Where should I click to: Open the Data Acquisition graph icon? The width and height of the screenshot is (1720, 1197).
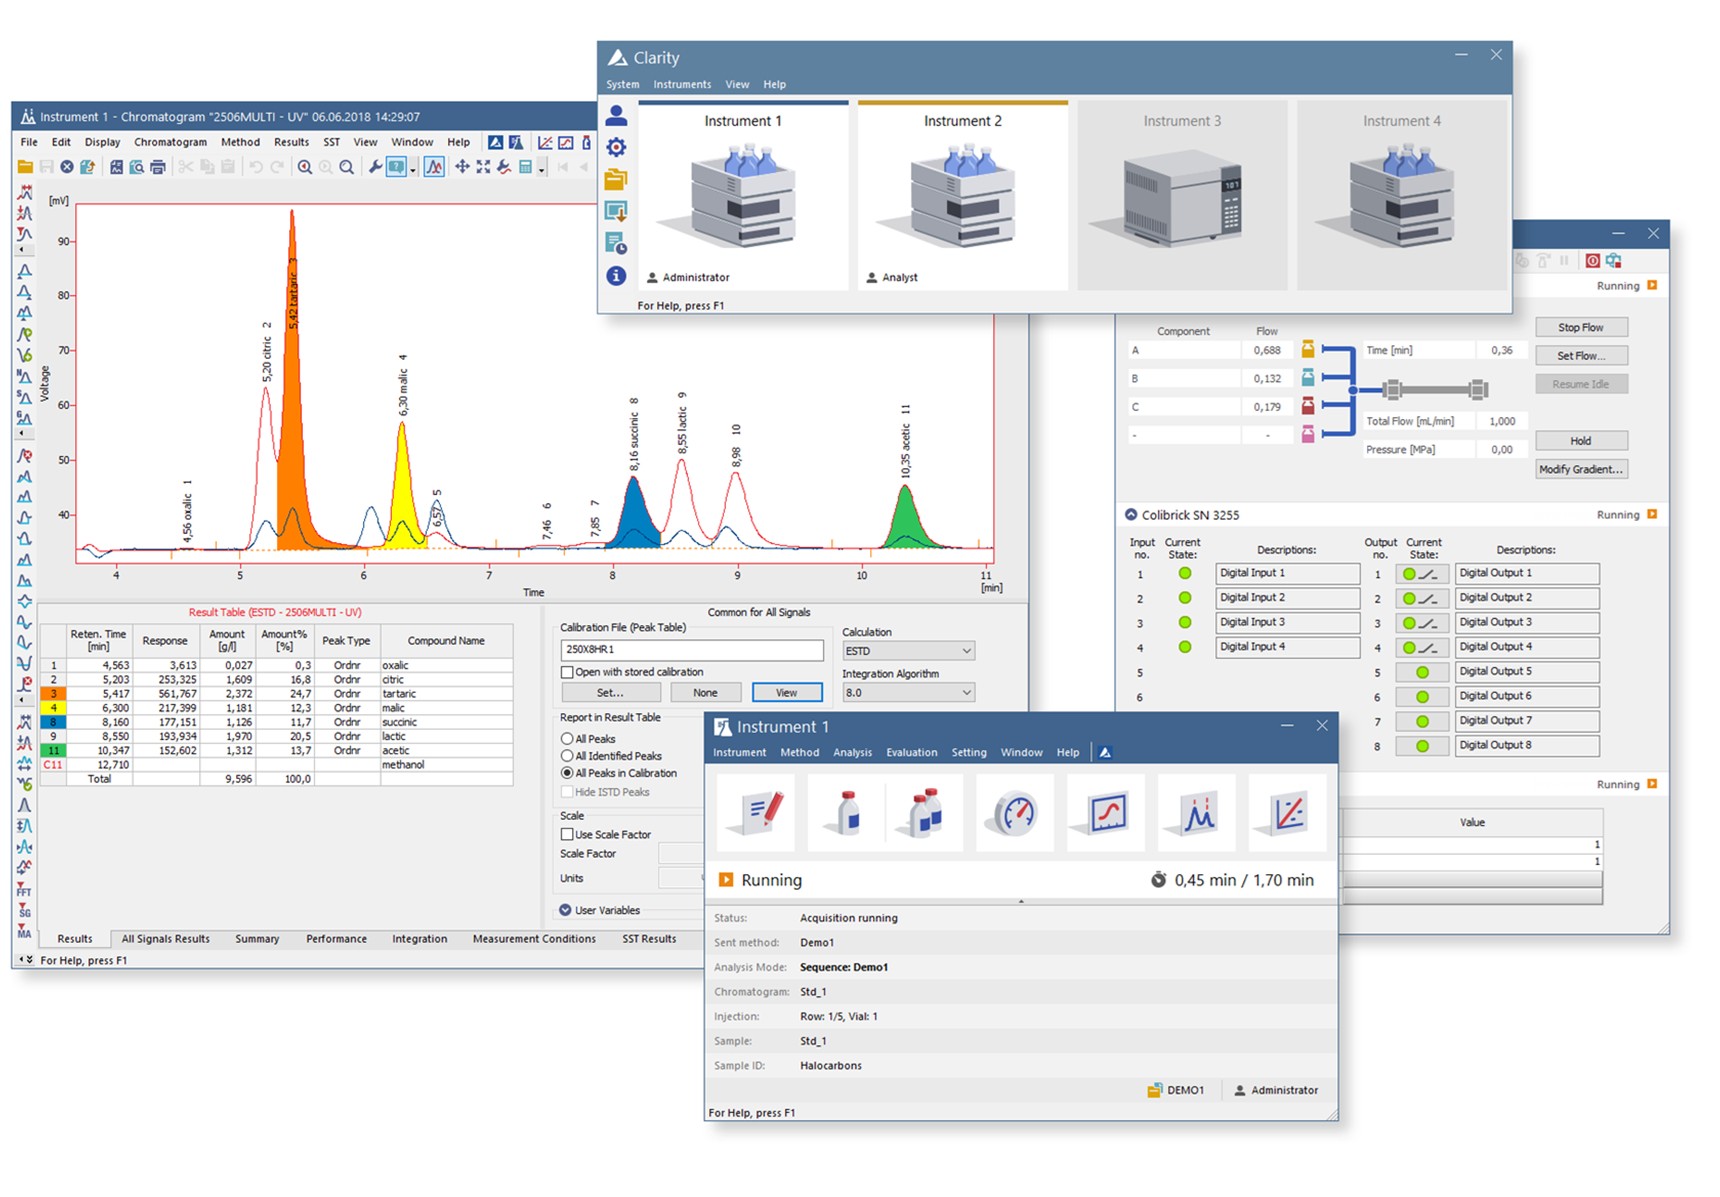1105,813
